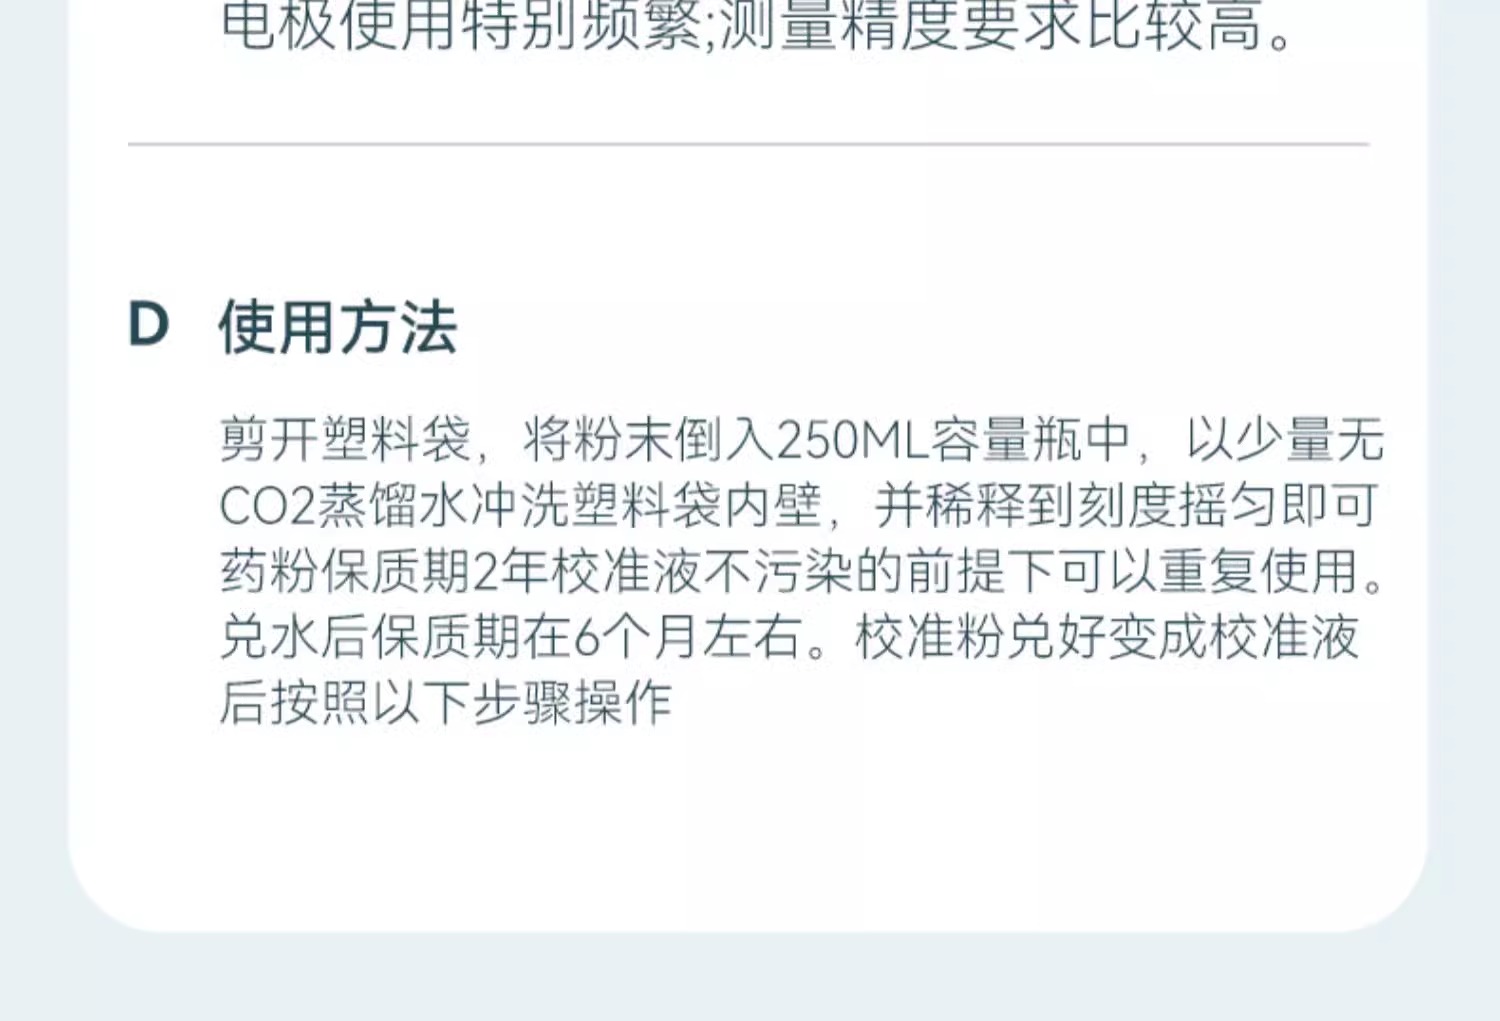The image size is (1500, 1021).
Task: Click the line 后按照以下步骤操作
Action: 445,702
